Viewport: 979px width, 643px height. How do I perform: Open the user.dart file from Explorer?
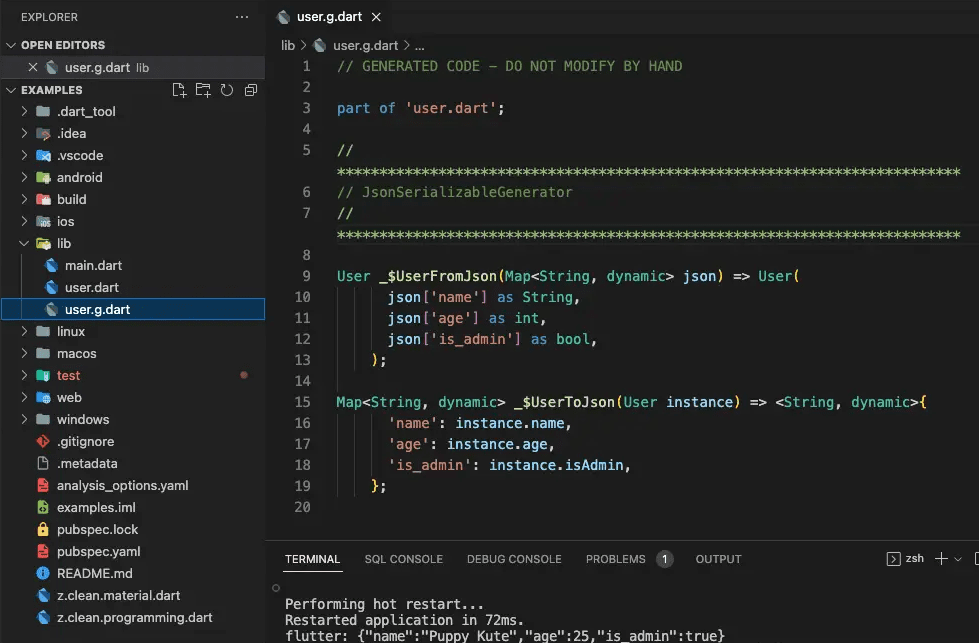tap(91, 287)
